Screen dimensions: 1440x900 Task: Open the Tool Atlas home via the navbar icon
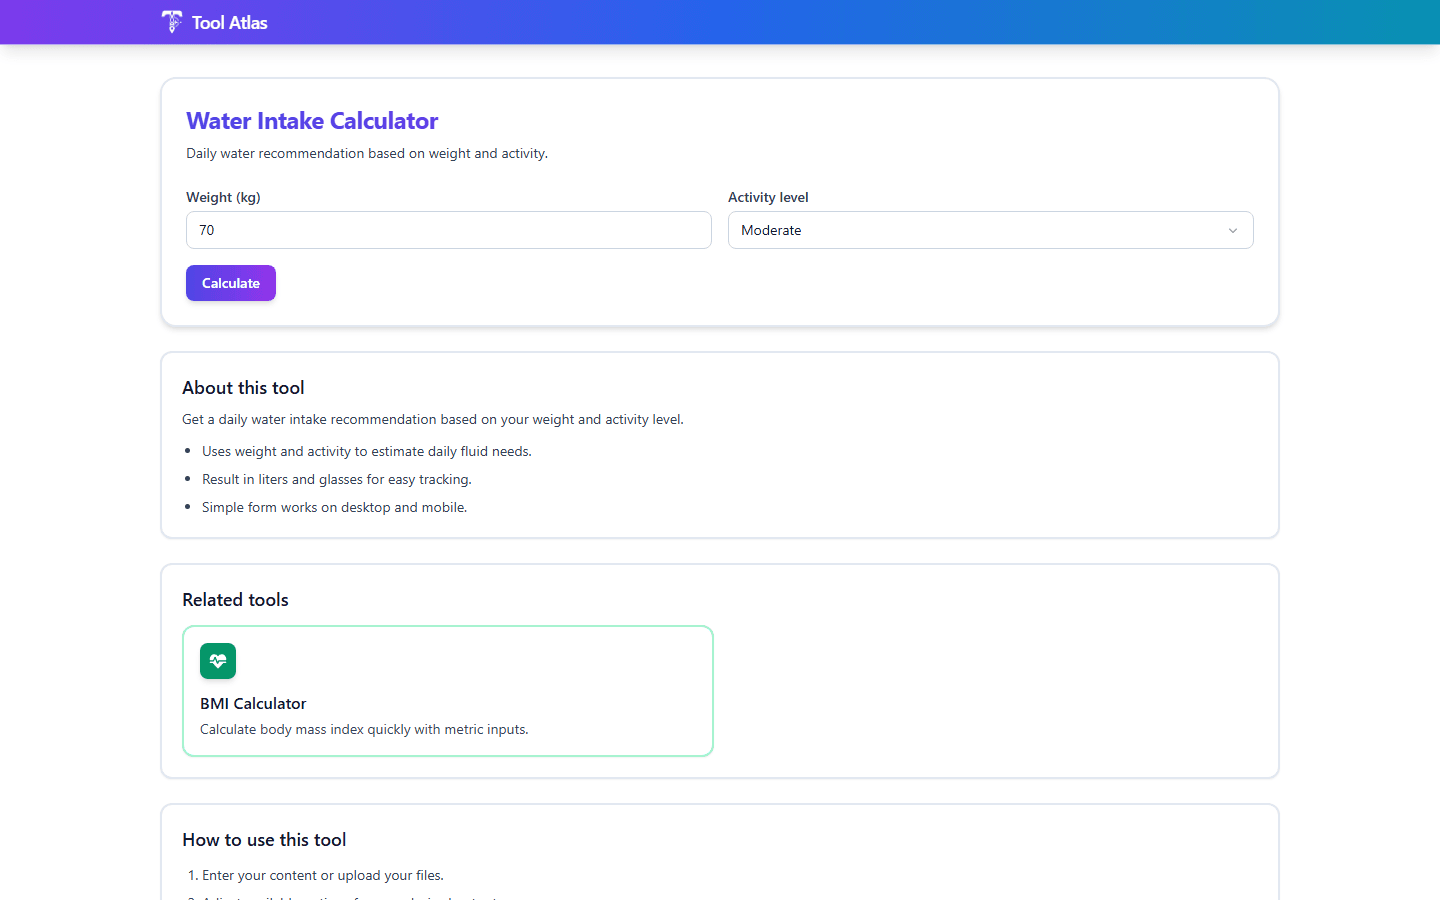(171, 22)
